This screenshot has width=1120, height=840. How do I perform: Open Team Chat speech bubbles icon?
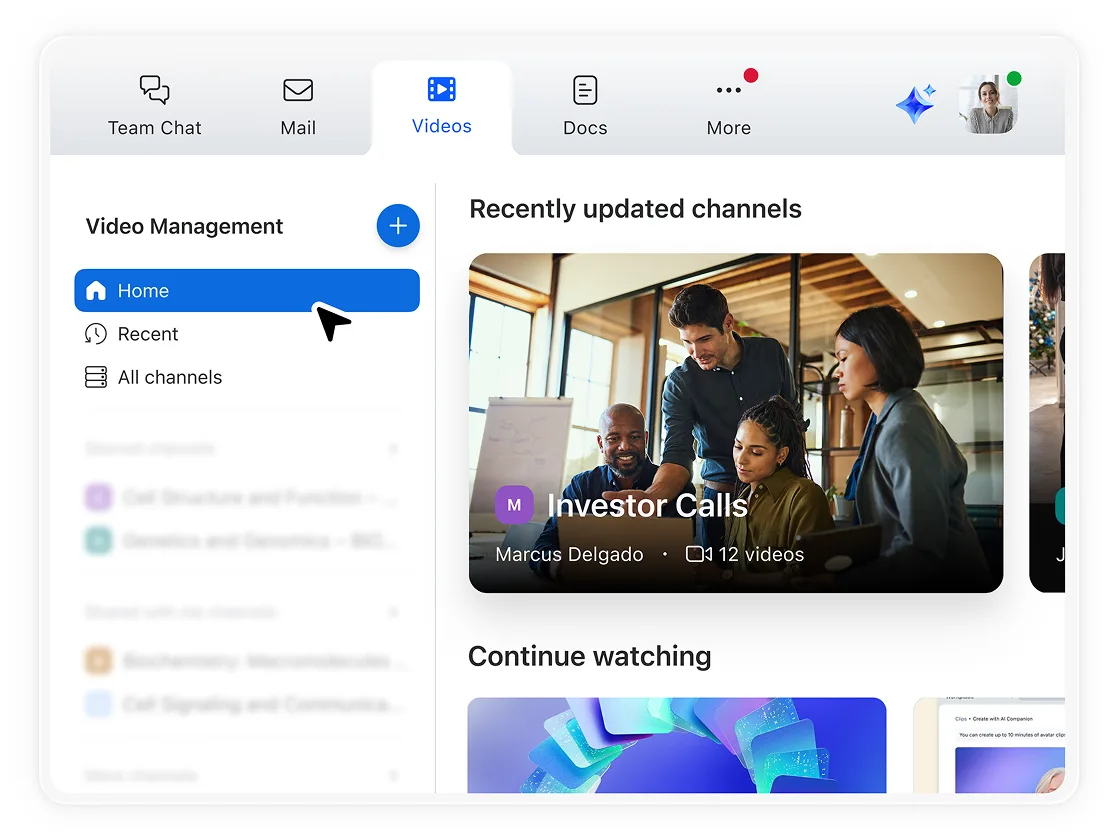tap(154, 90)
